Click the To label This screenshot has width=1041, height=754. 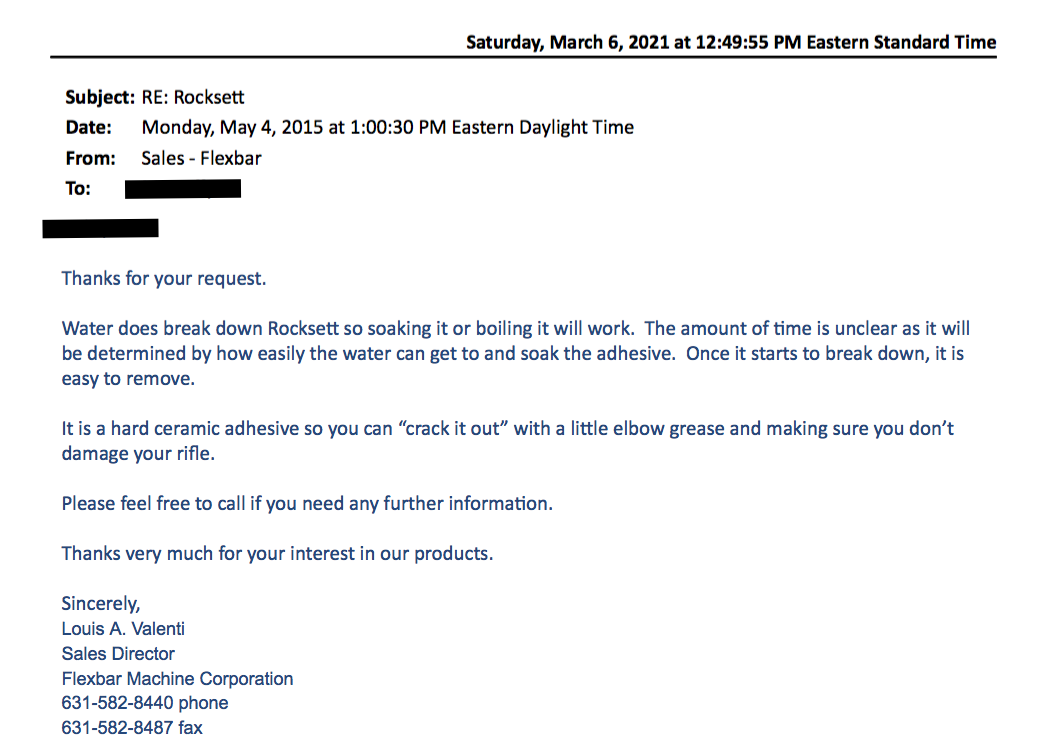pyautogui.click(x=78, y=188)
